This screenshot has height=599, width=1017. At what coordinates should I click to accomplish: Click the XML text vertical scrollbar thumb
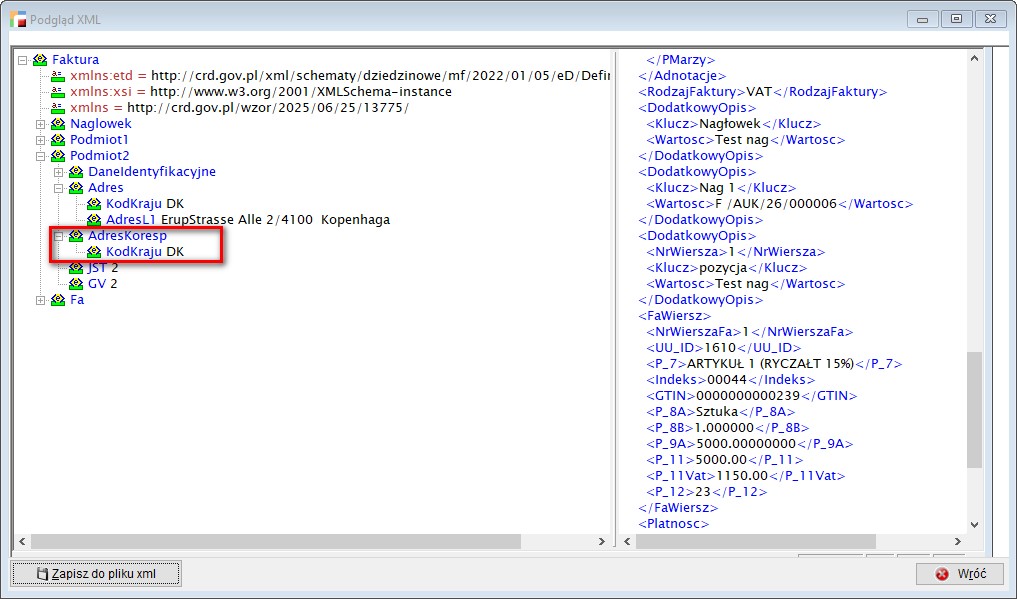coord(974,410)
